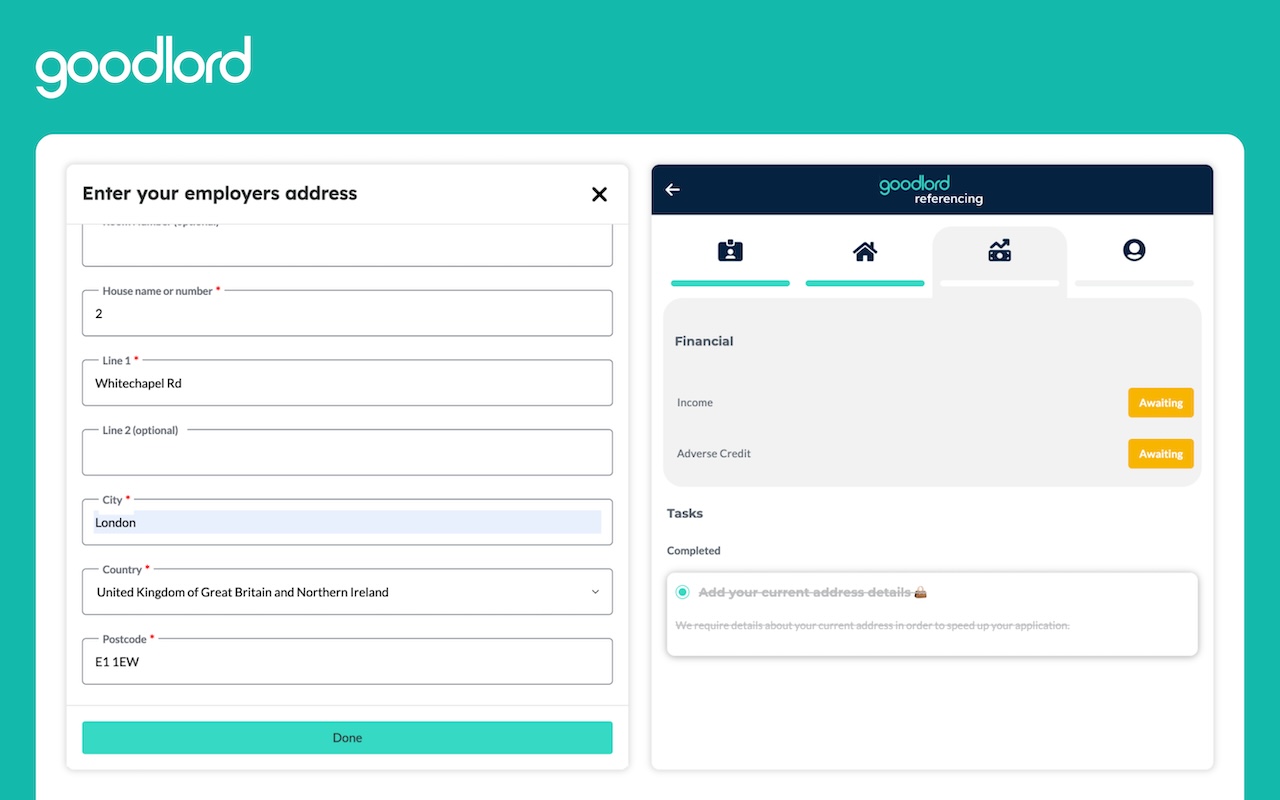The height and width of the screenshot is (800, 1280).
Task: Click the 'Income' row label
Action: pyautogui.click(x=695, y=403)
